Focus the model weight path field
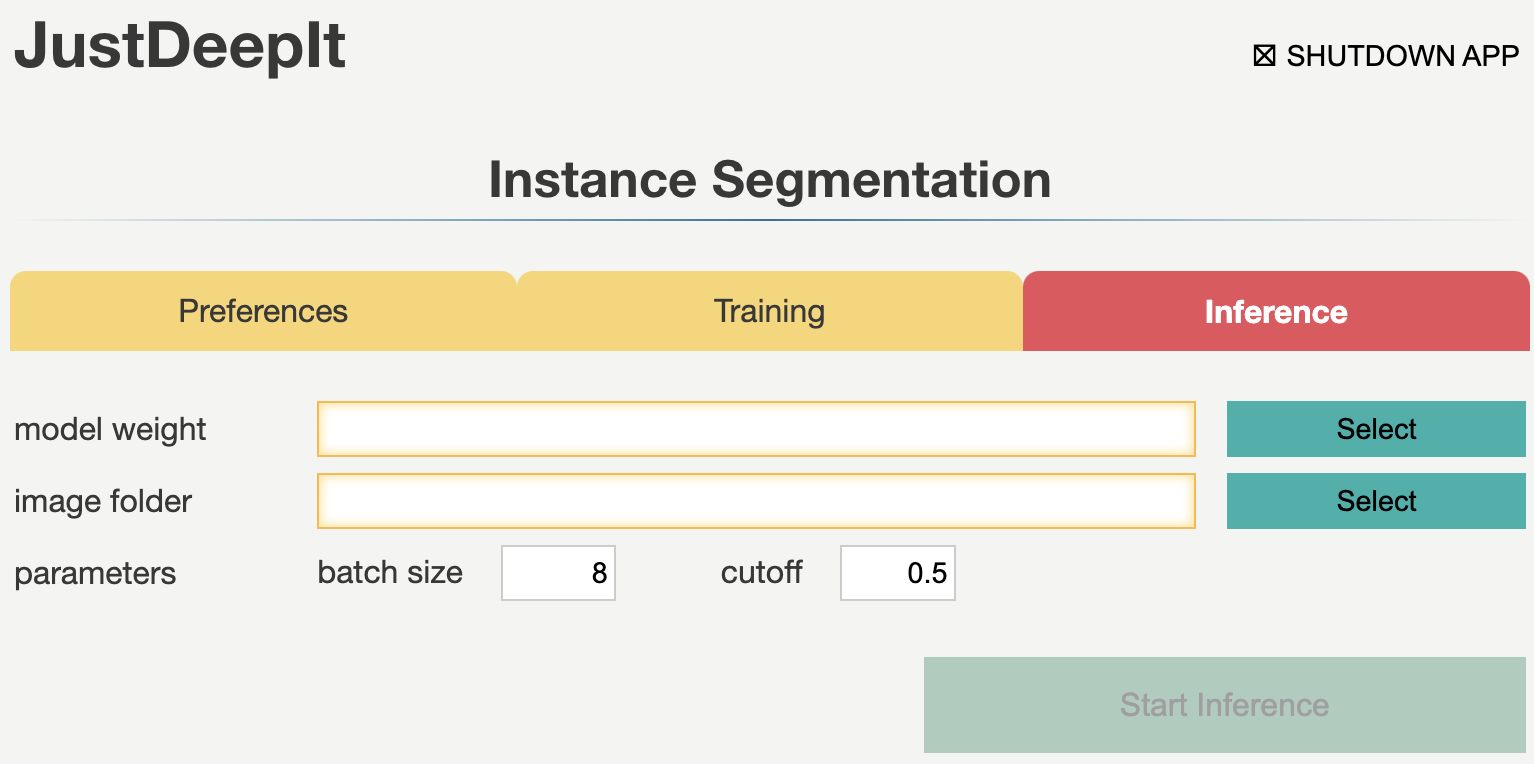The image size is (1534, 764). pos(756,429)
